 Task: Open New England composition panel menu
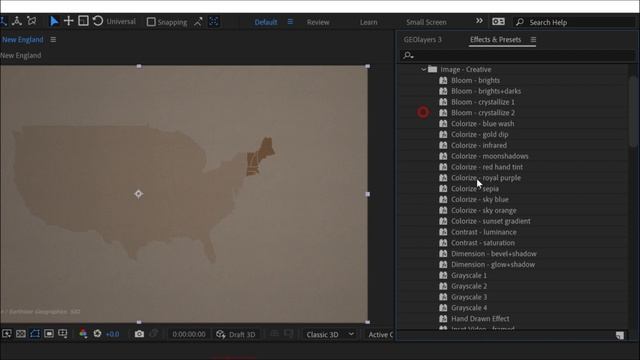[x=53, y=40]
